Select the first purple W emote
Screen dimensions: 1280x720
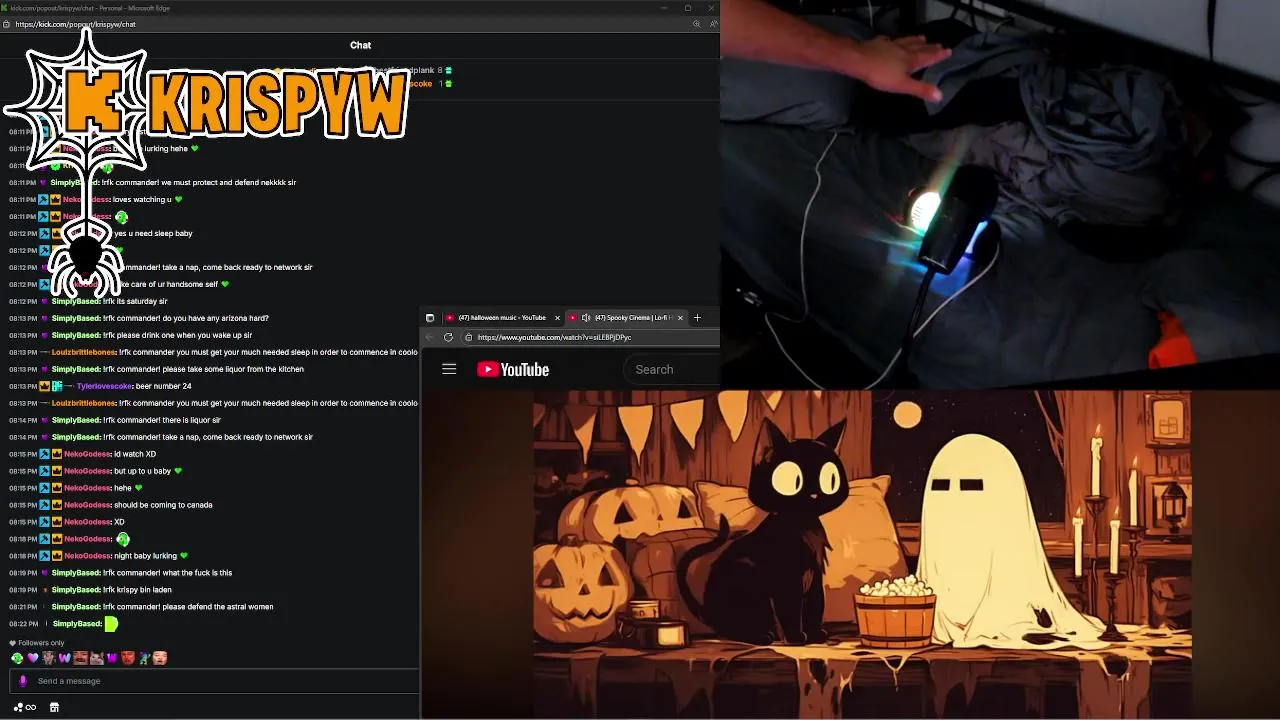[x=65, y=658]
